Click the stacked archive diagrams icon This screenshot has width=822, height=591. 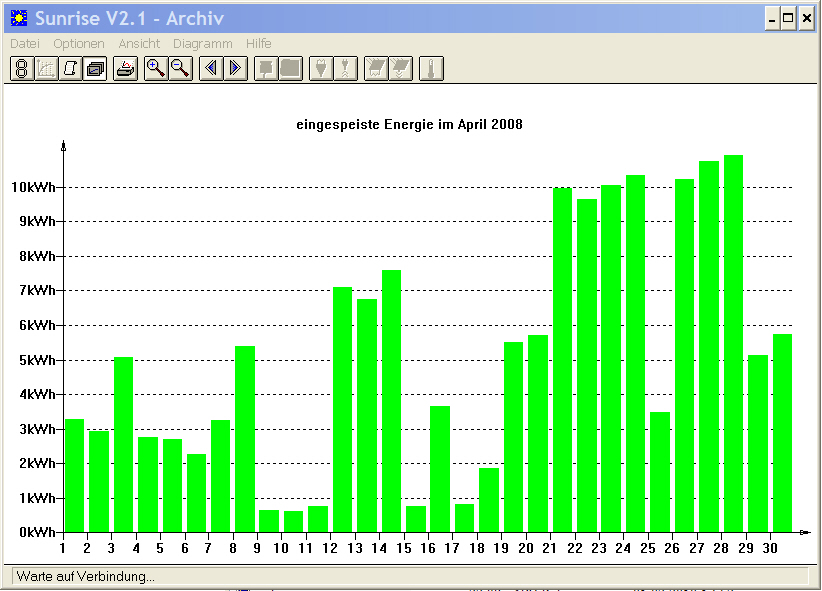pos(95,69)
